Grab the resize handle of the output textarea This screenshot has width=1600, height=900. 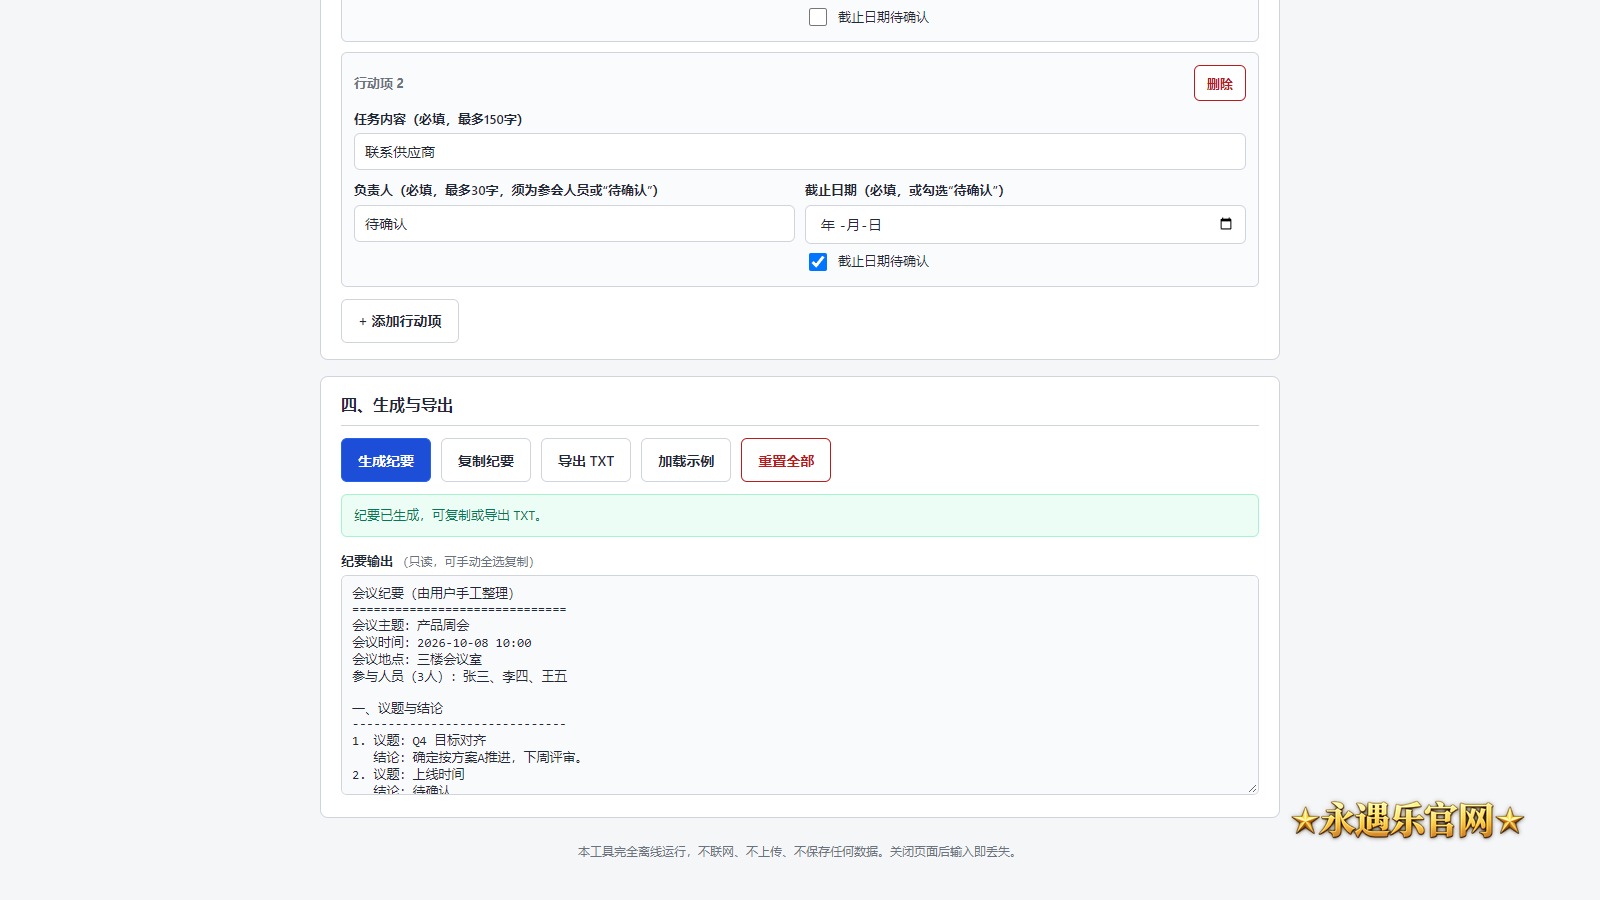click(1252, 788)
